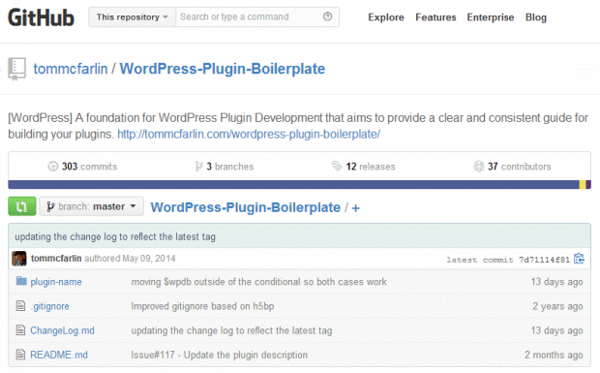The width and height of the screenshot is (600, 373).
Task: Open the Explore menu item
Action: tap(386, 18)
